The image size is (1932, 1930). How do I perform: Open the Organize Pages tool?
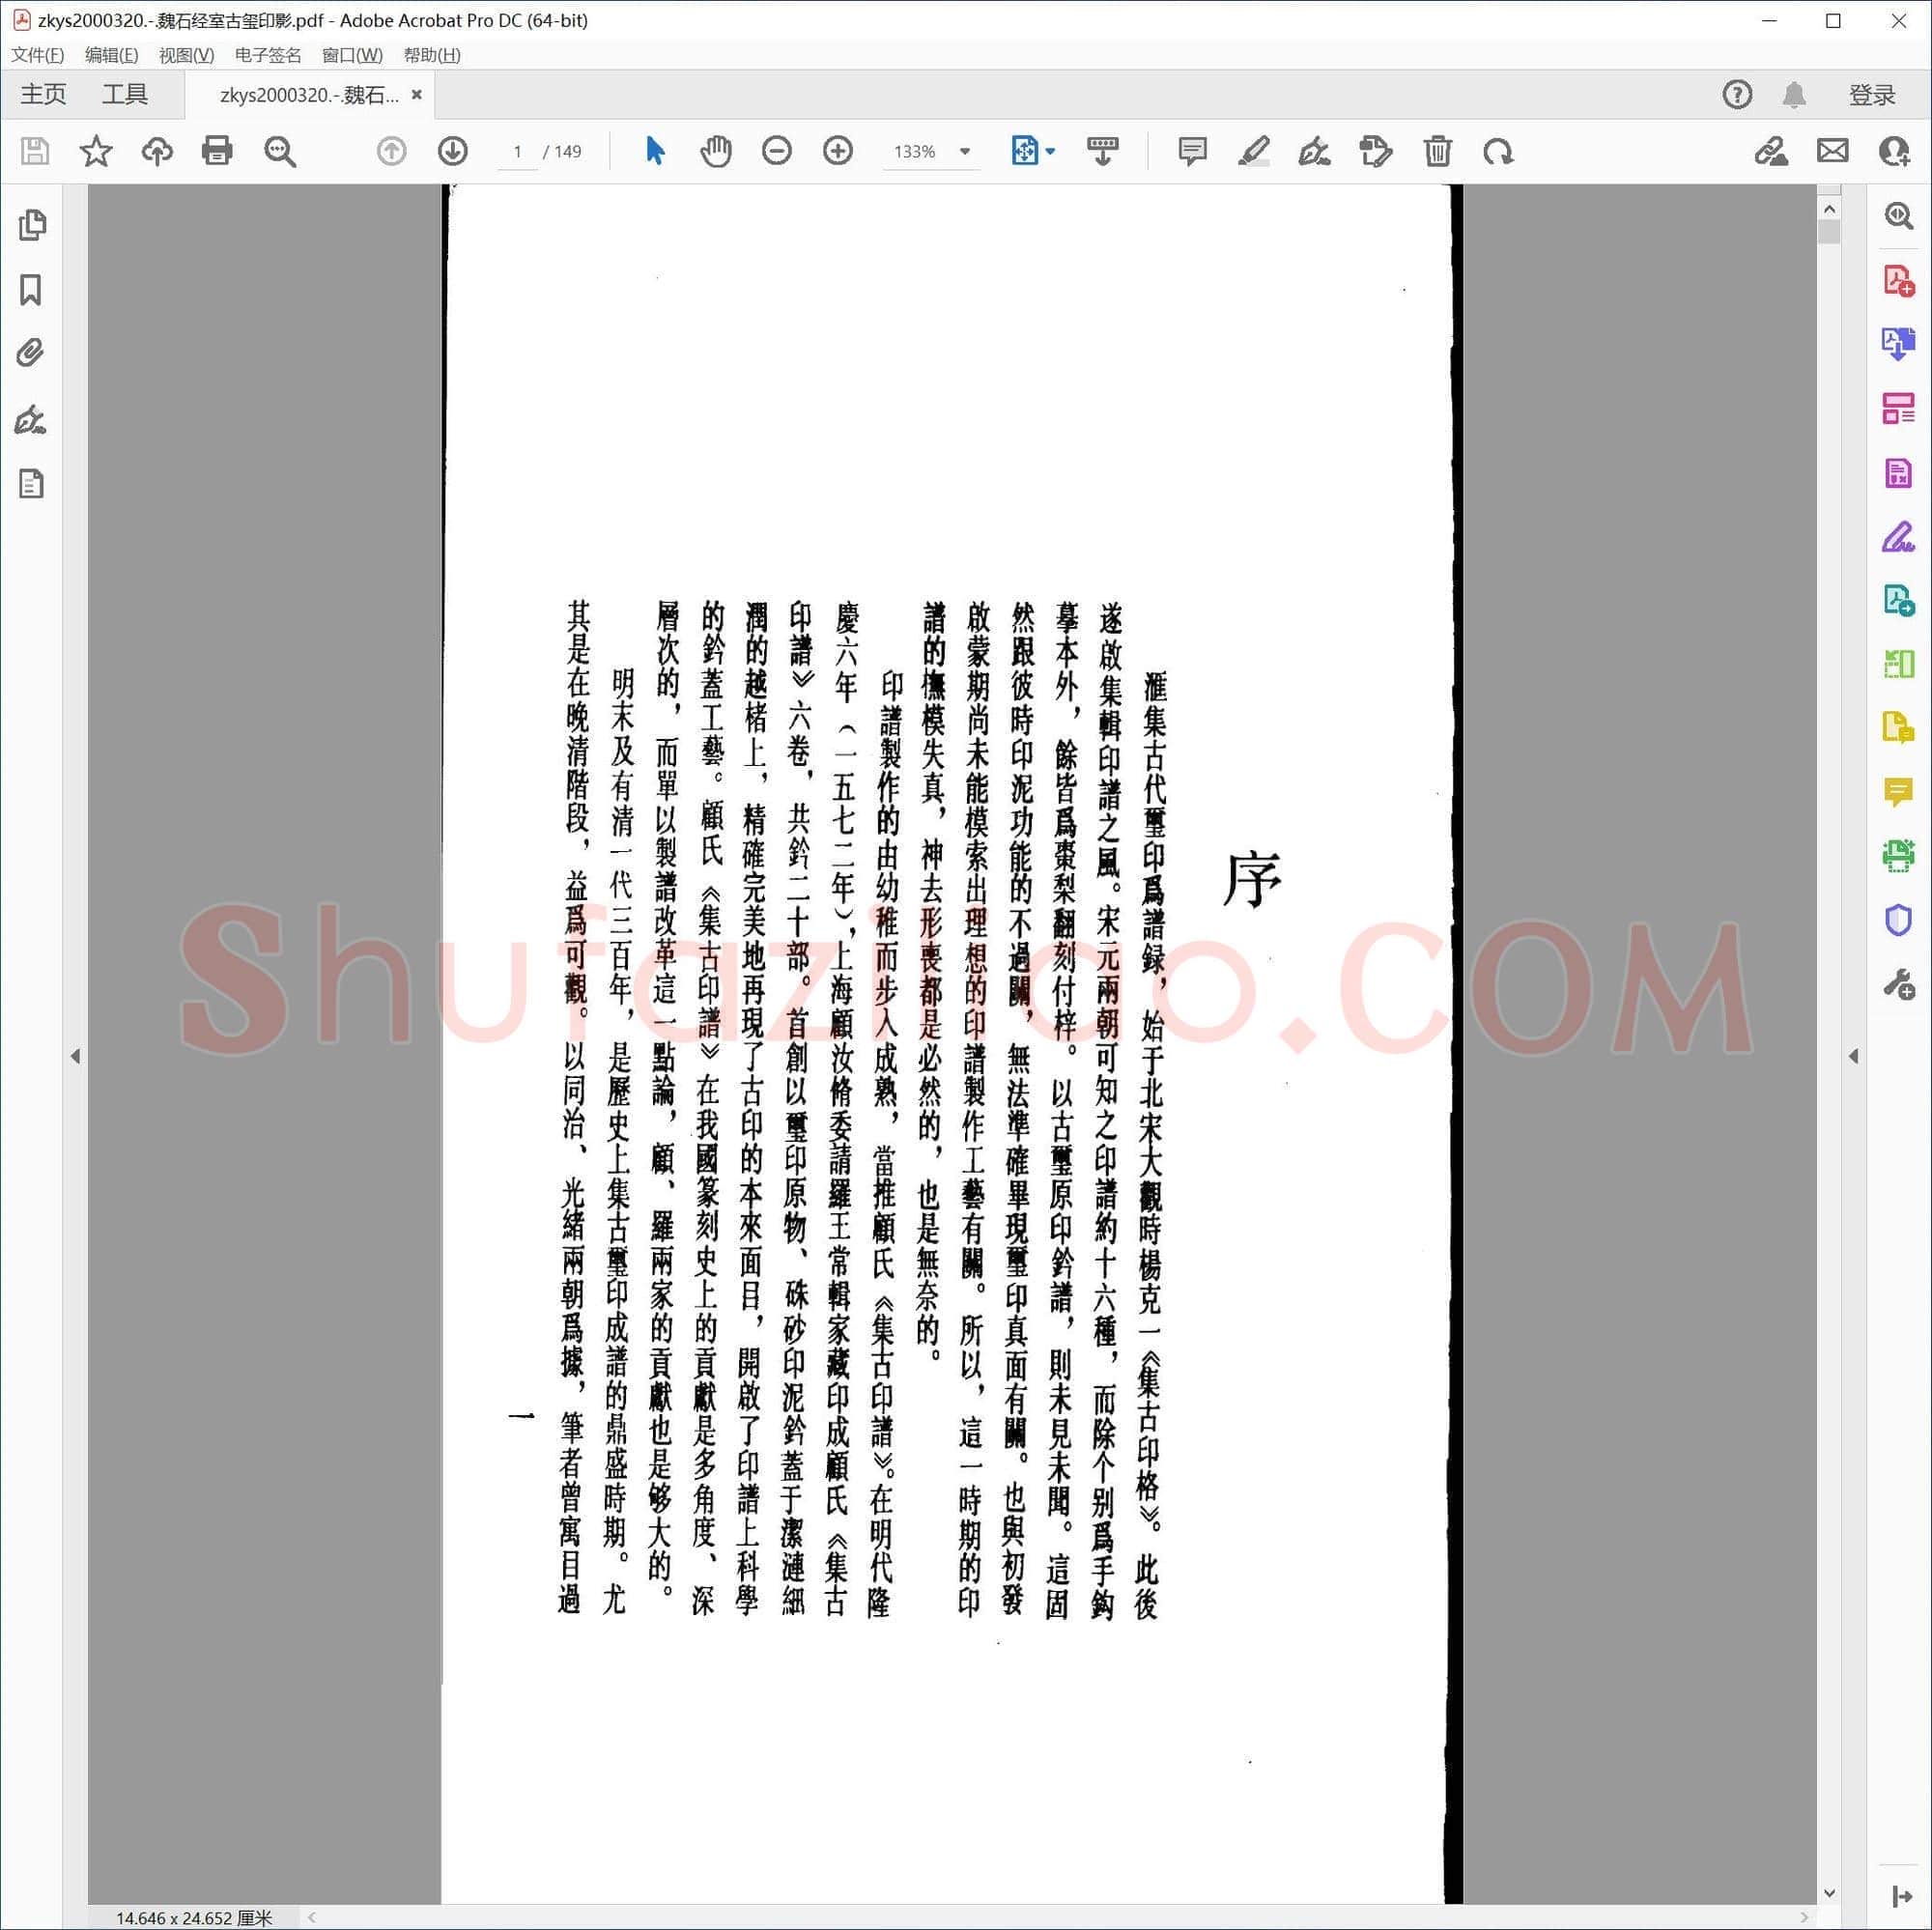1898,408
